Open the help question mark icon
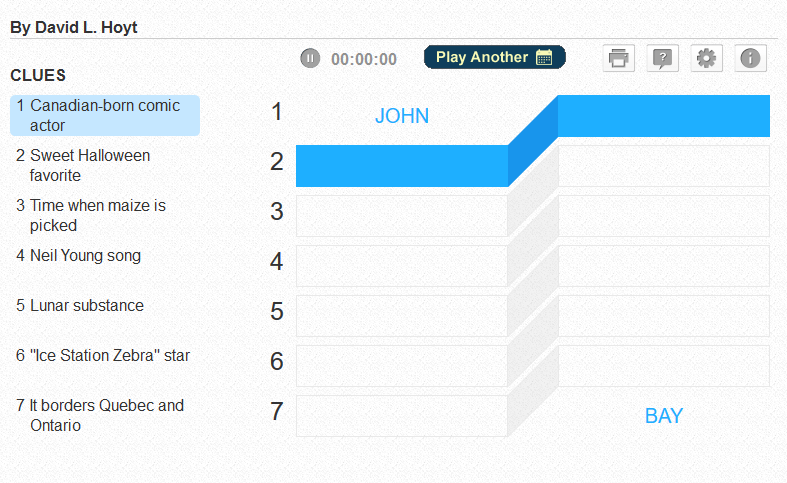Viewport: 787px width, 483px height. point(663,58)
